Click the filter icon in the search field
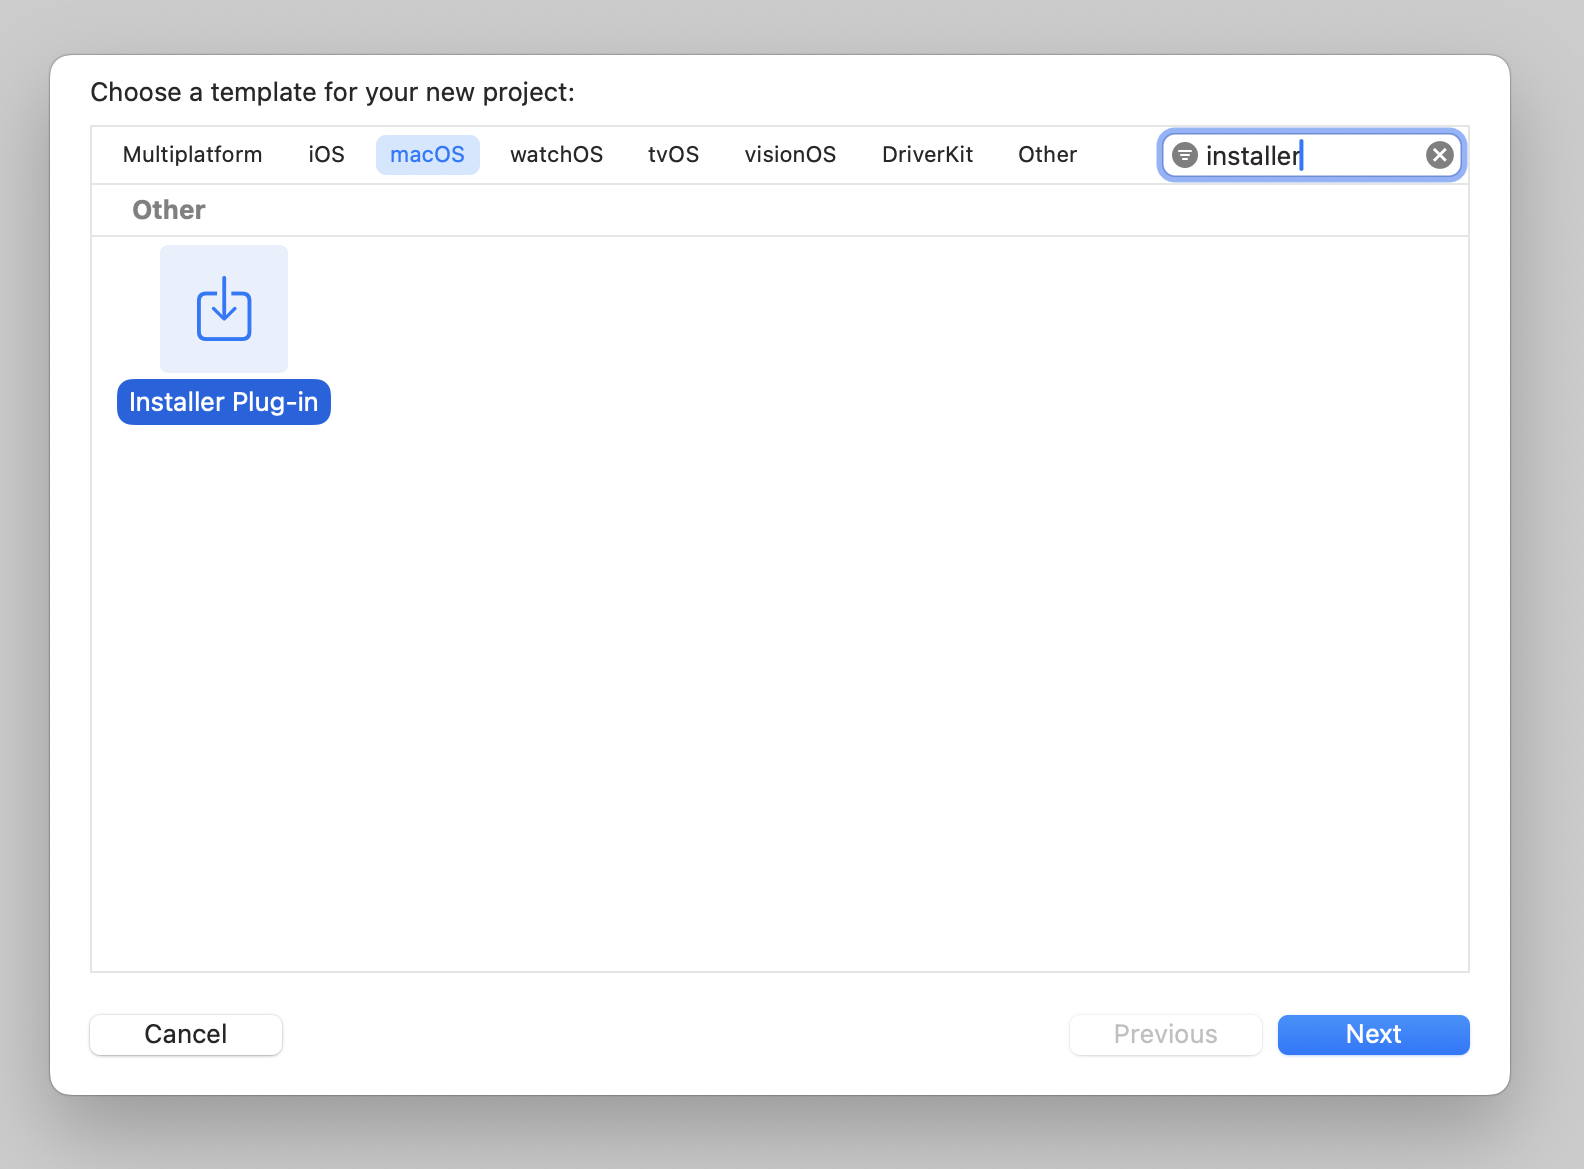 [x=1185, y=155]
